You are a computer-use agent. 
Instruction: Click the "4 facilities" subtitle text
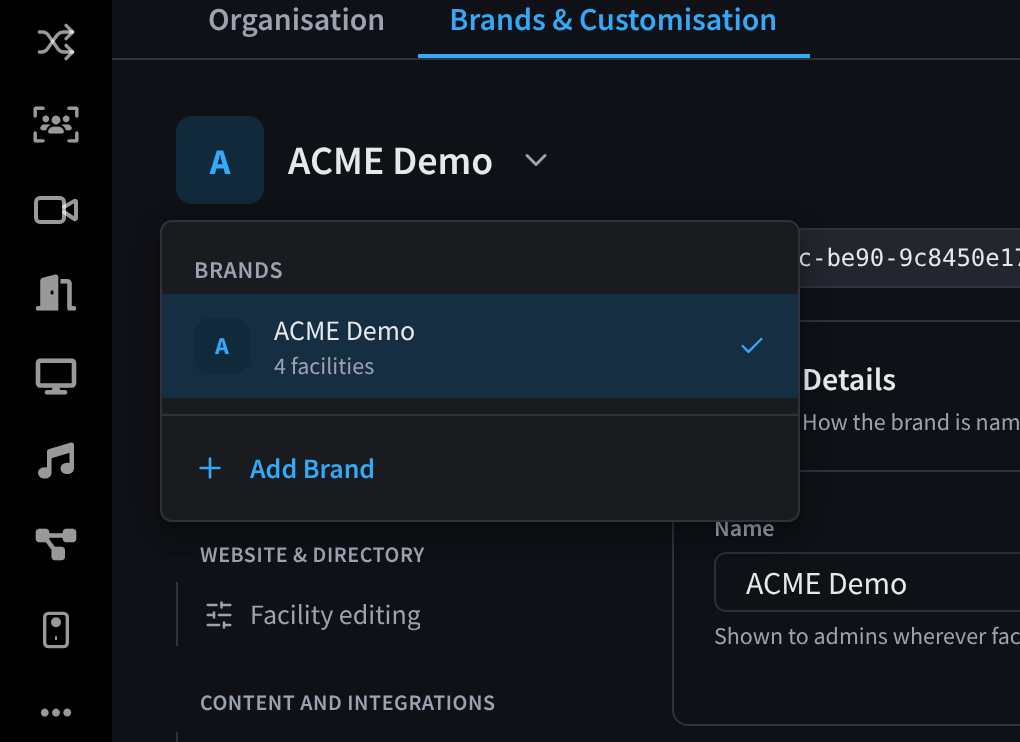tap(324, 367)
